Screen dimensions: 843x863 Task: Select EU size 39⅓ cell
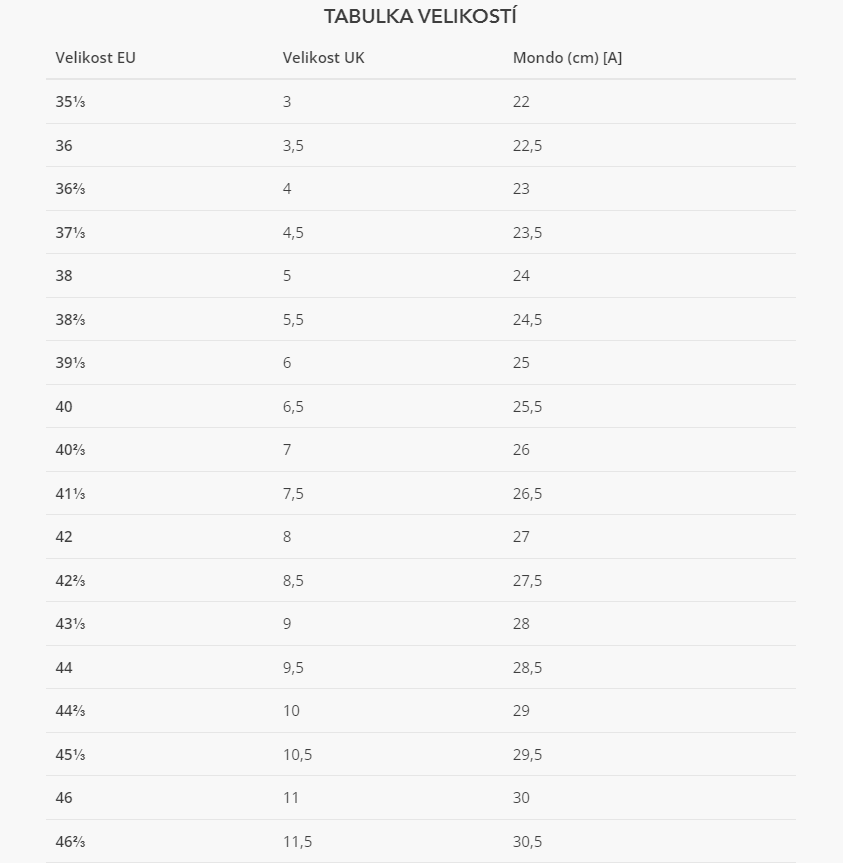coord(70,363)
